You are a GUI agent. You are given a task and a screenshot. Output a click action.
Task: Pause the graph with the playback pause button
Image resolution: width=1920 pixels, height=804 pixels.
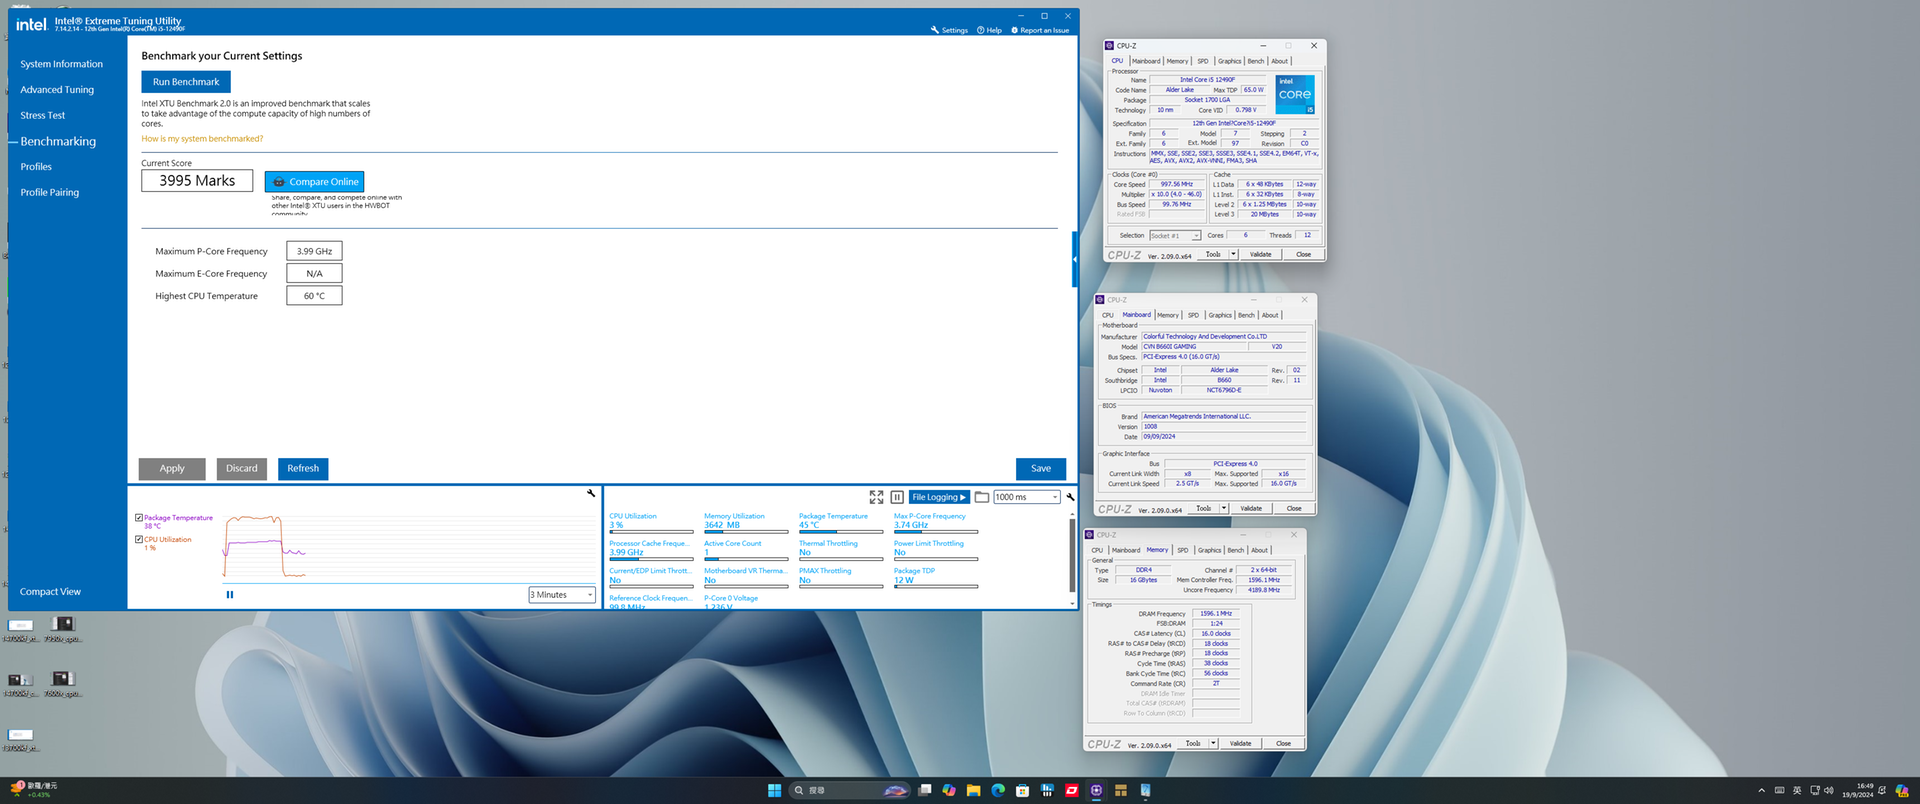(230, 594)
